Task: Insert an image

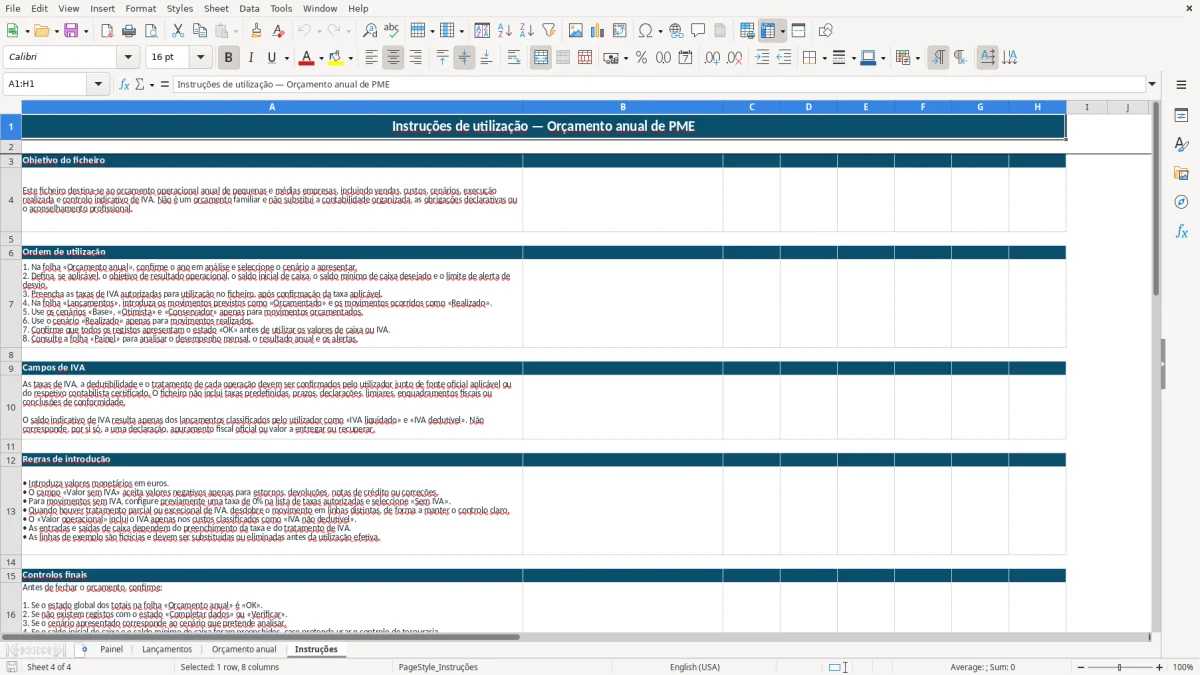Action: click(576, 31)
